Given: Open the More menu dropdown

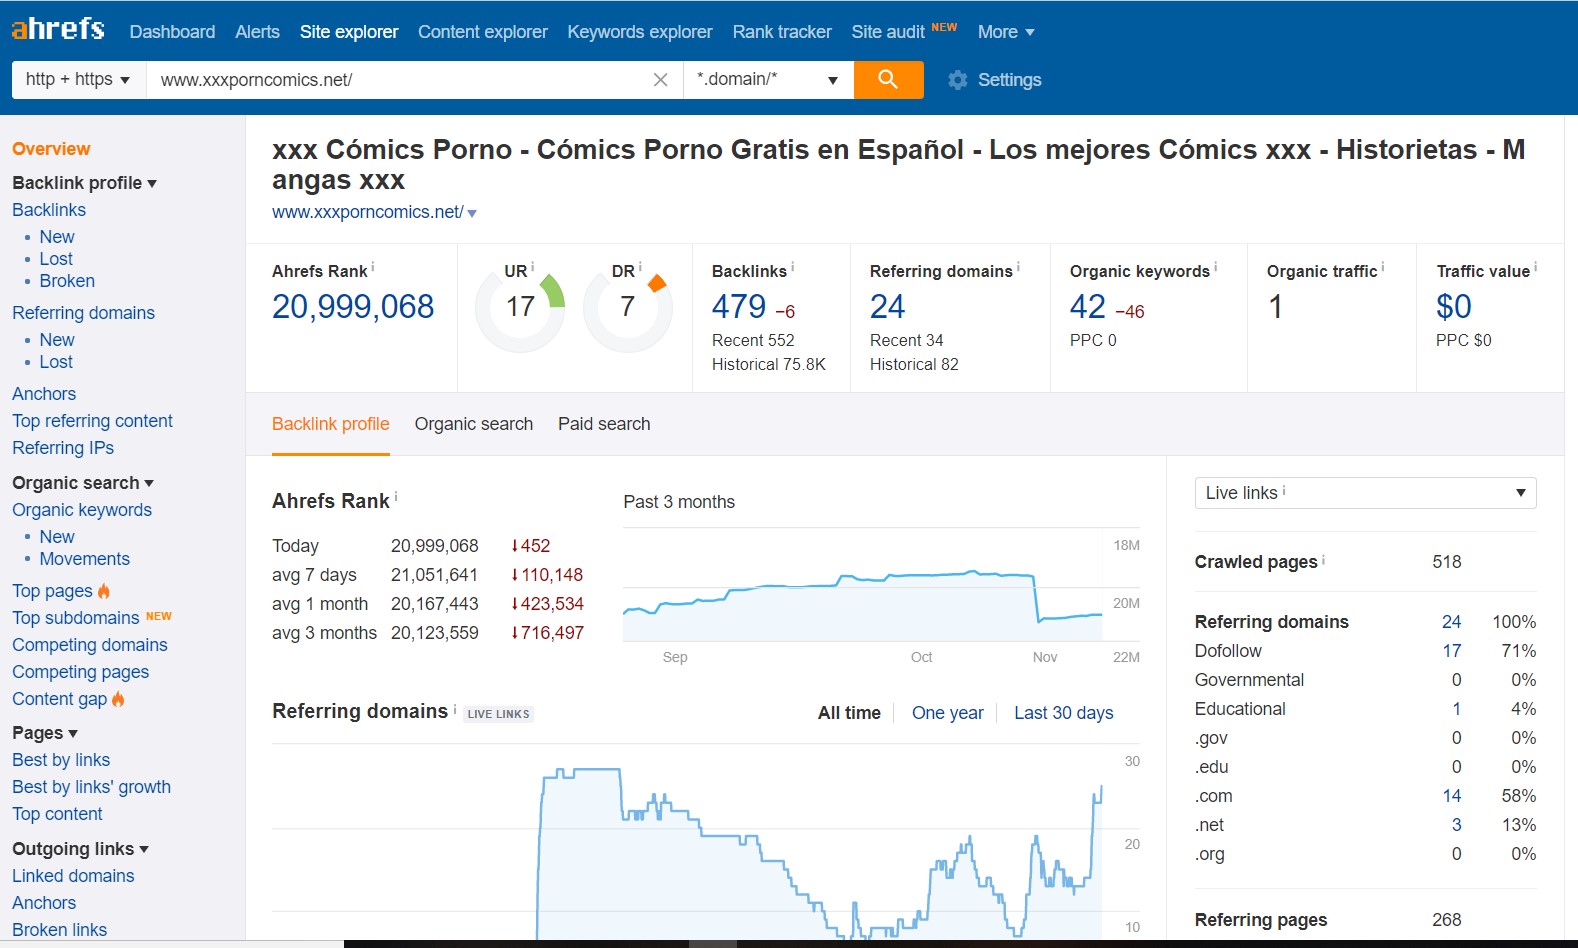Looking at the screenshot, I should (x=1006, y=32).
